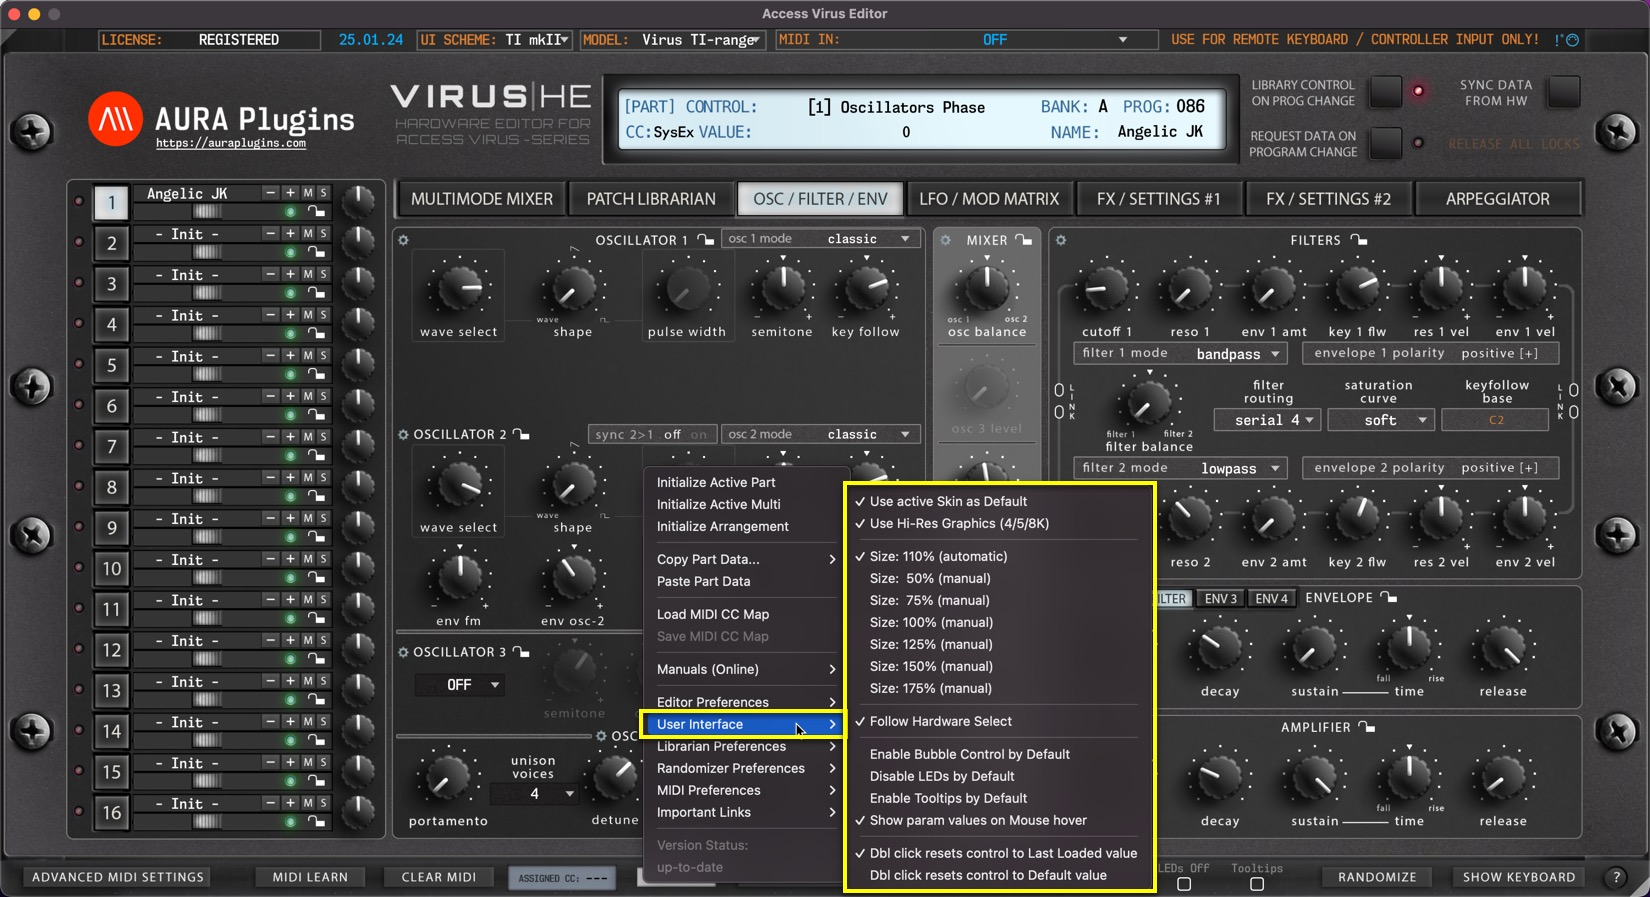1650x897 pixels.
Task: Toggle Follow Hardware Select option
Action: pos(940,721)
